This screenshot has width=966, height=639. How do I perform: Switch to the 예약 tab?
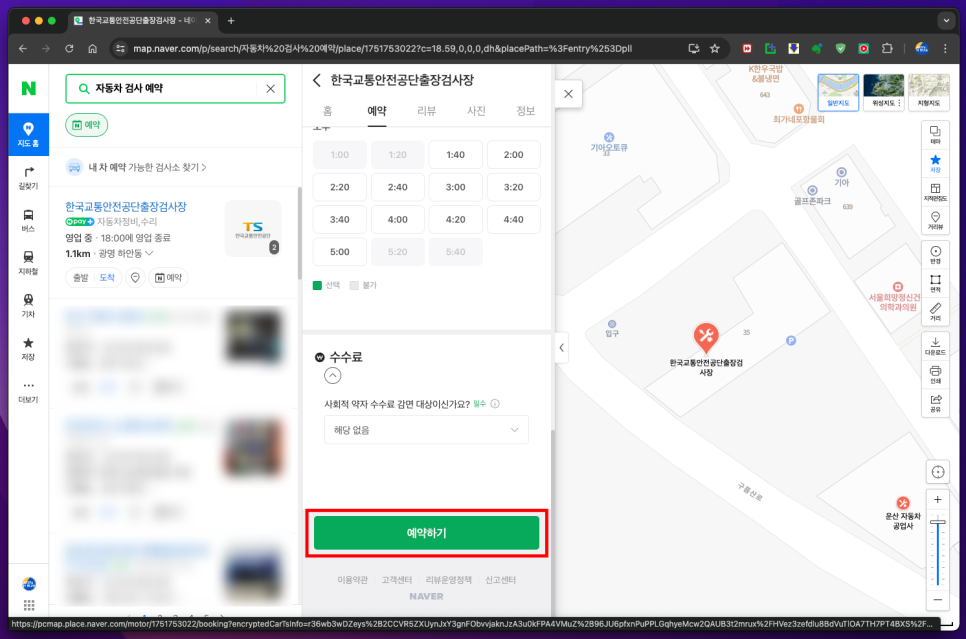click(x=376, y=111)
